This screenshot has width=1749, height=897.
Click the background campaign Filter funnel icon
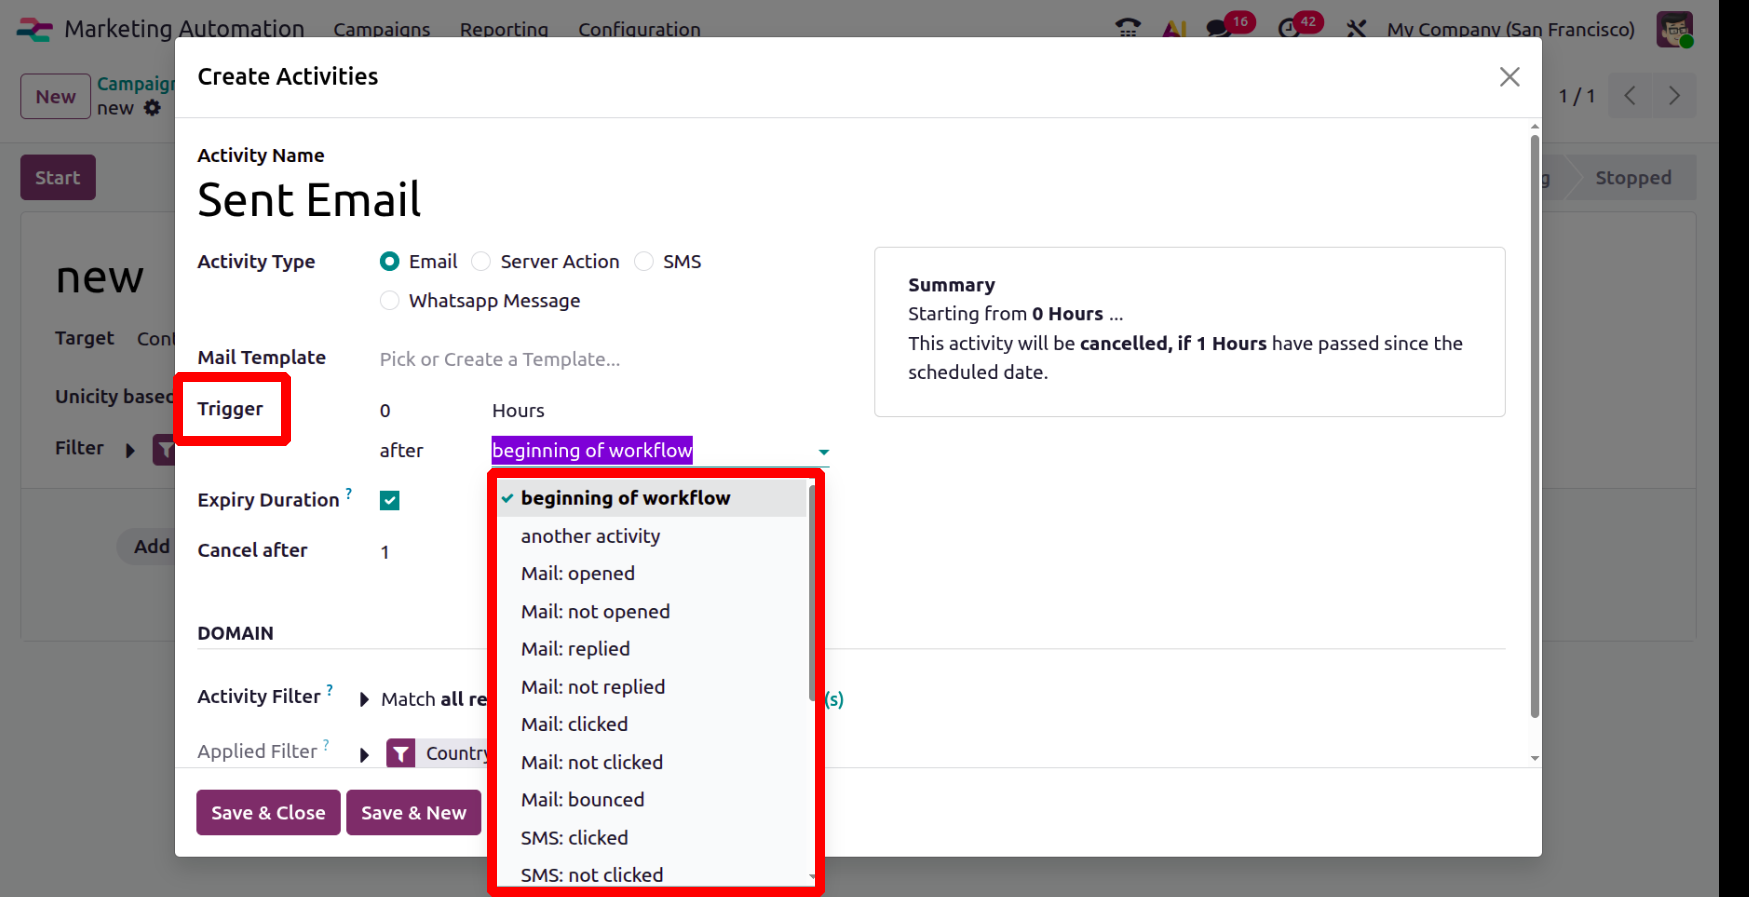tap(164, 450)
